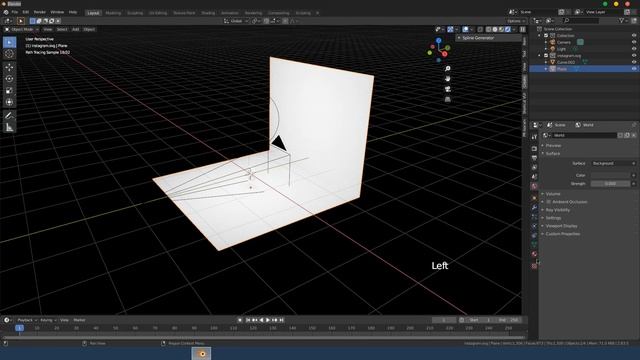Click the outliner search field
This screenshot has width=640, height=360.
tap(581, 20)
